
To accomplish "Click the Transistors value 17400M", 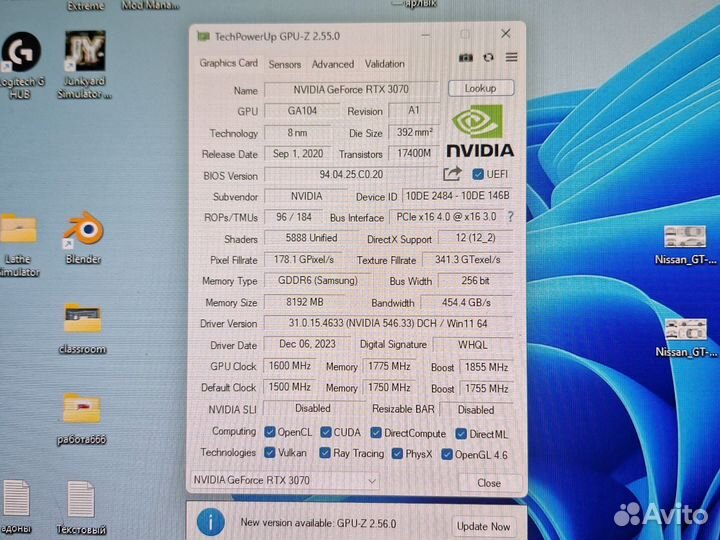I will pos(414,153).
